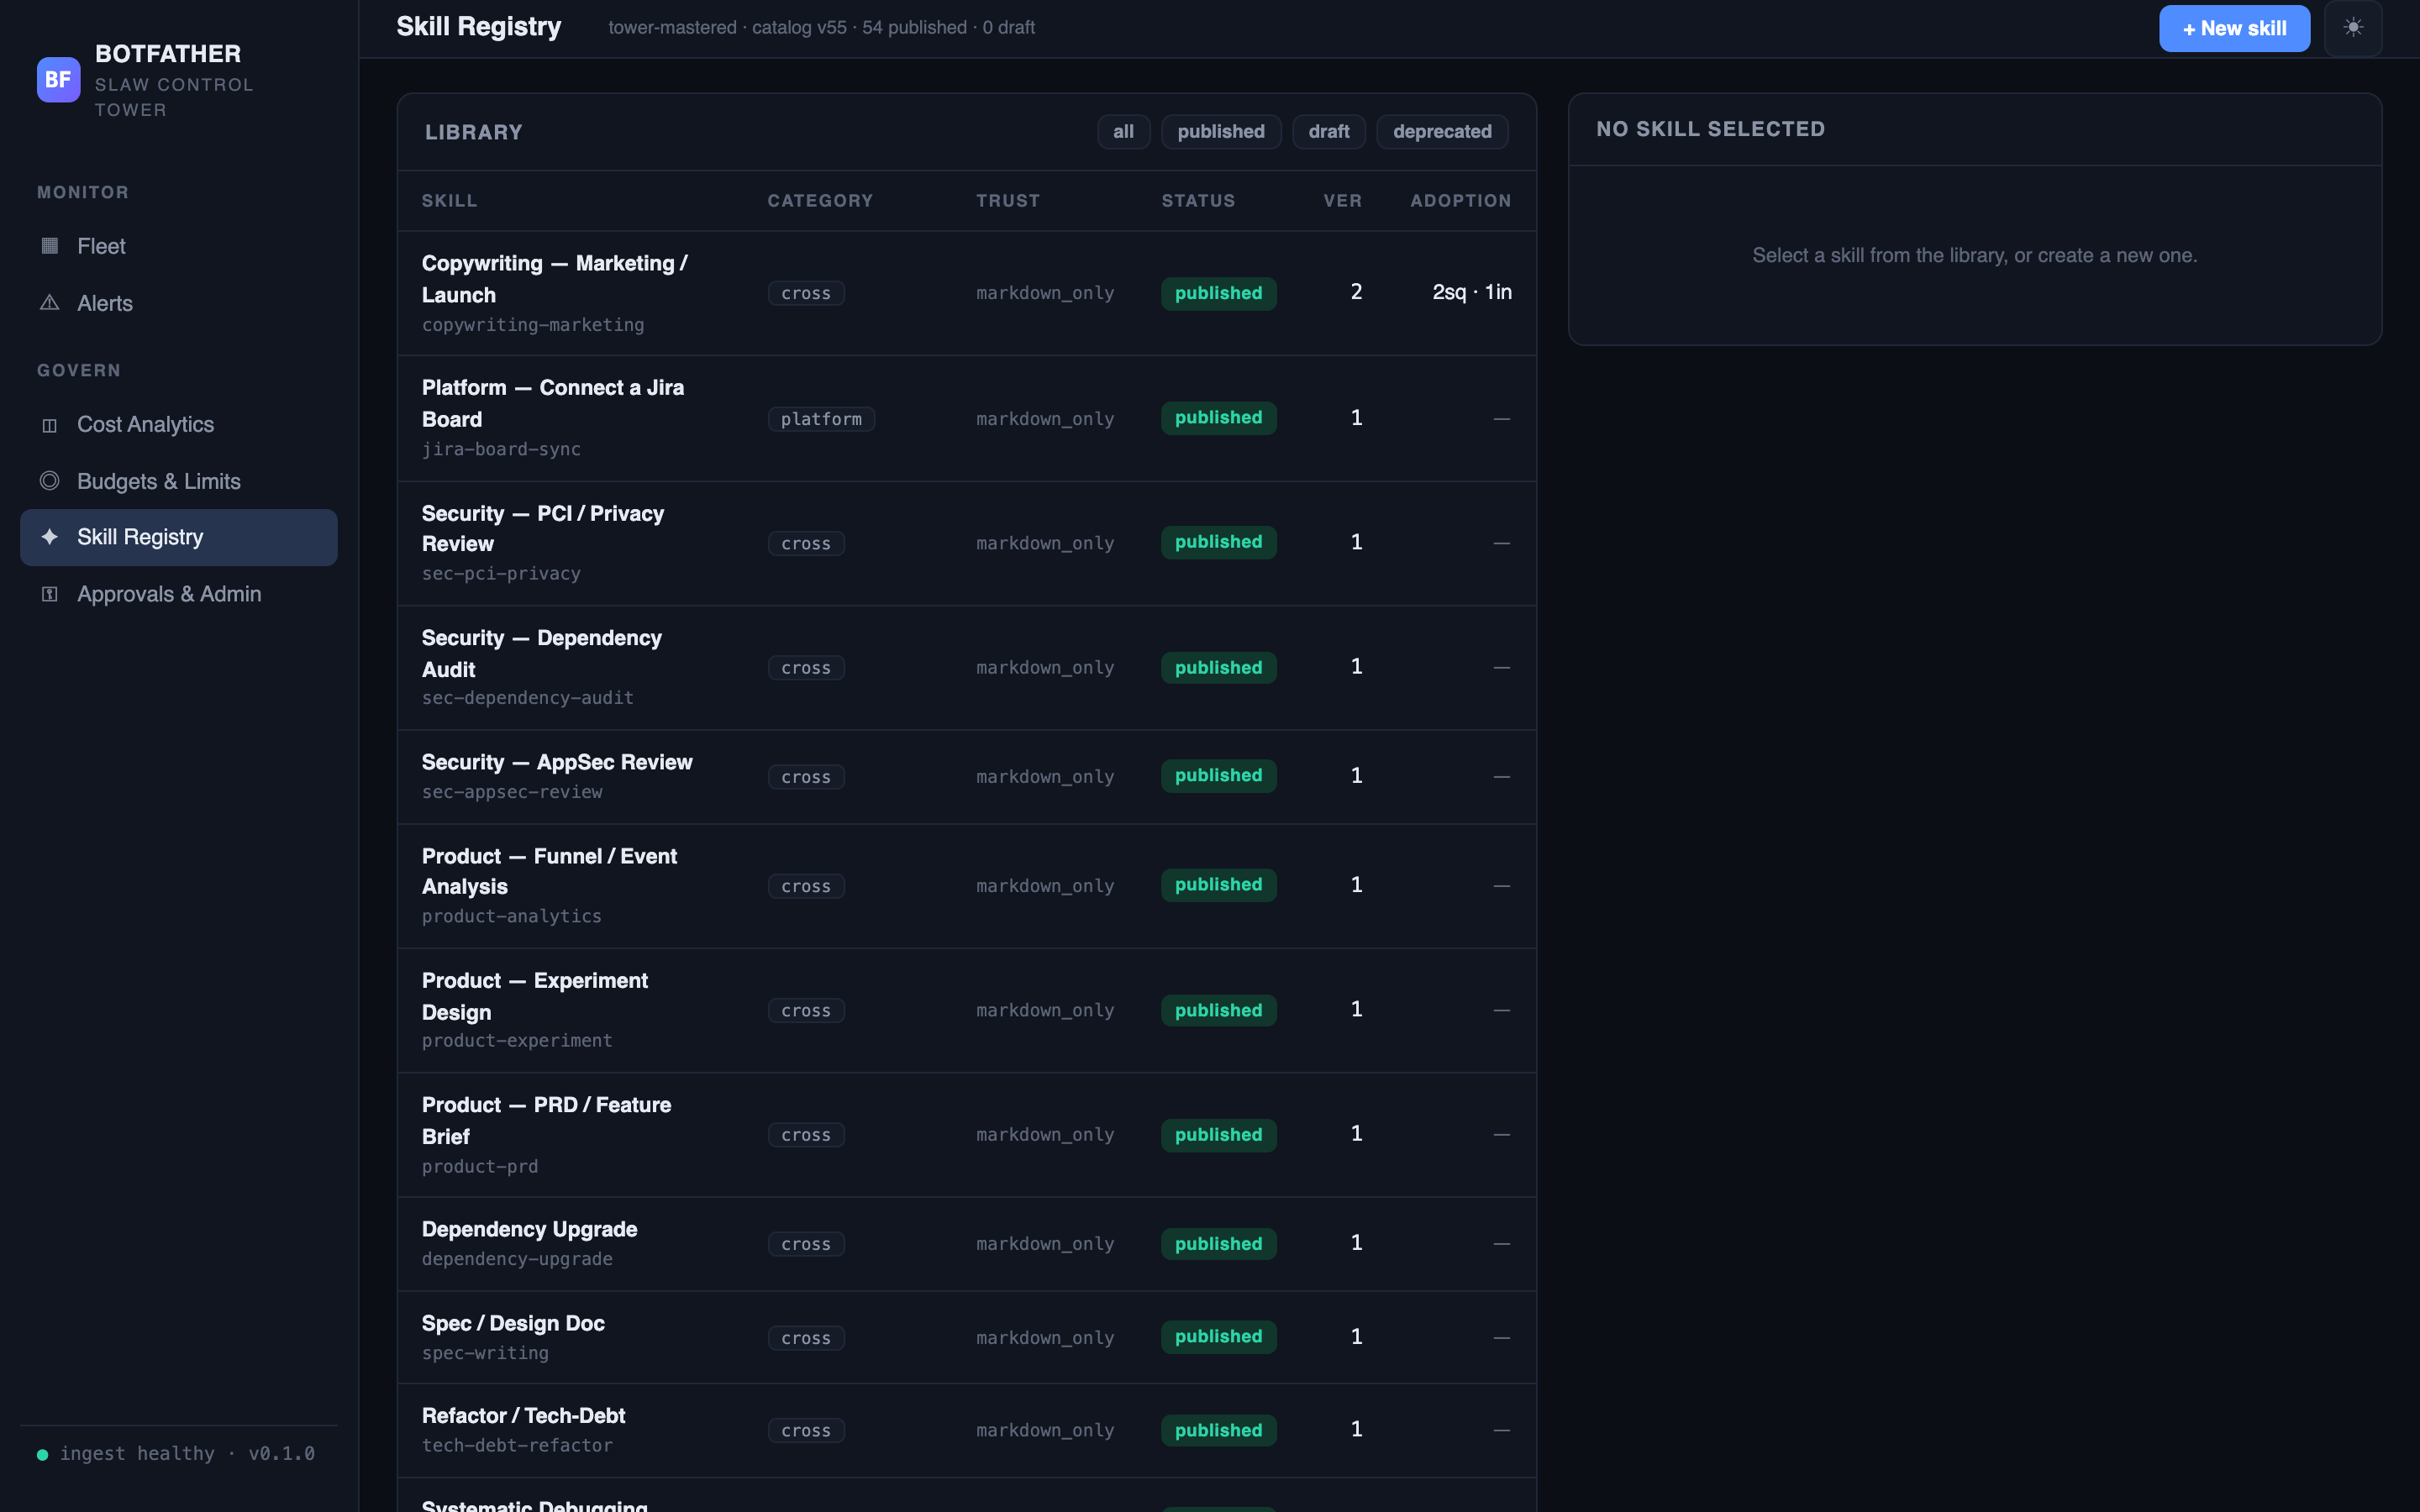
Task: Click the NO SKILL SELECTED panel title
Action: [x=1710, y=129]
